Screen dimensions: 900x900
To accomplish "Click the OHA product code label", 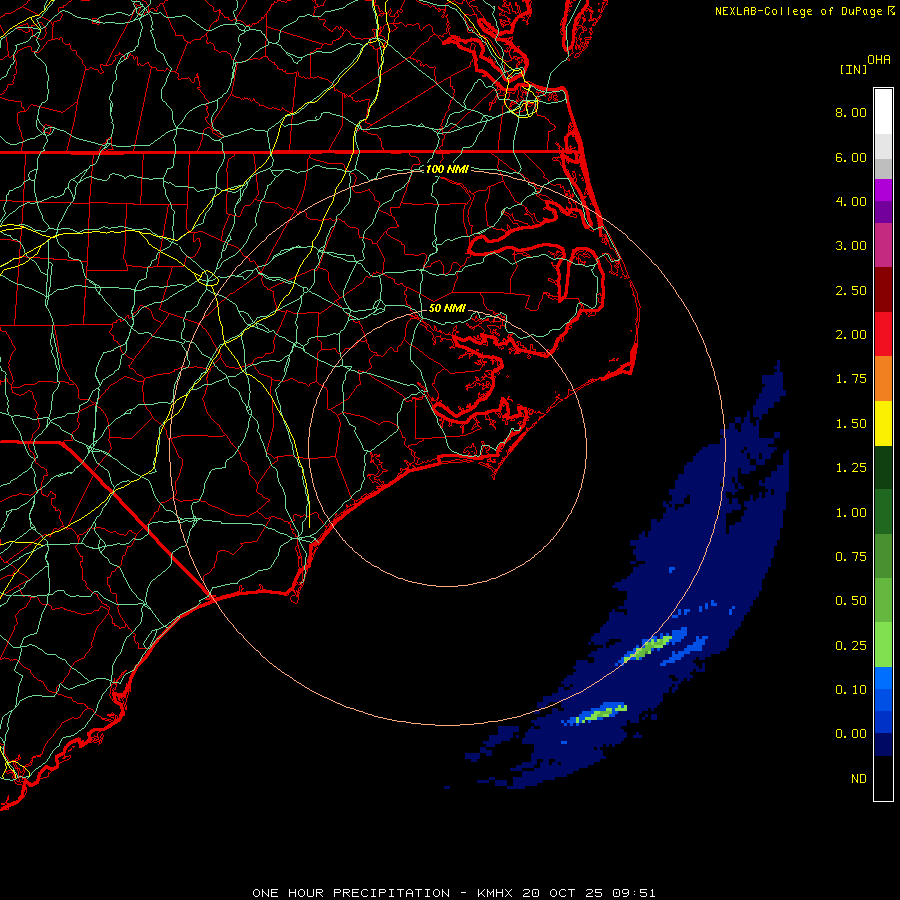I will coord(879,60).
